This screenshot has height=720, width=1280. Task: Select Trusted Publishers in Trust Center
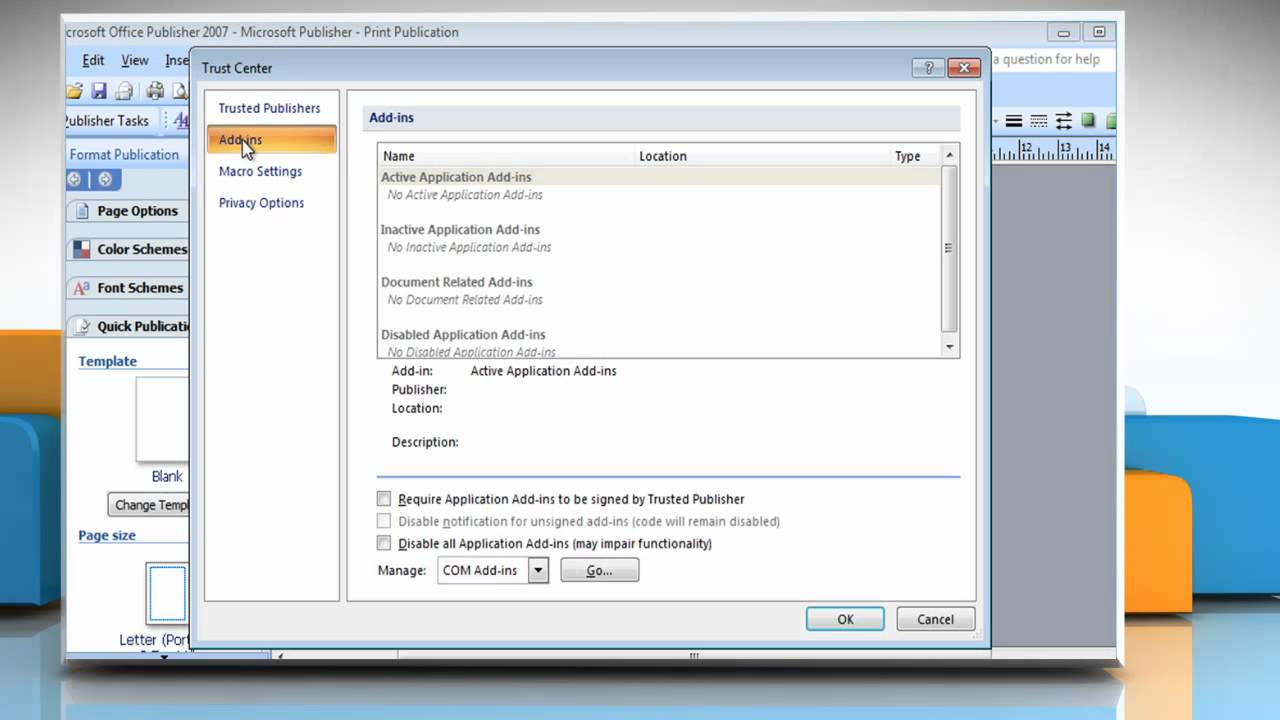pos(270,108)
